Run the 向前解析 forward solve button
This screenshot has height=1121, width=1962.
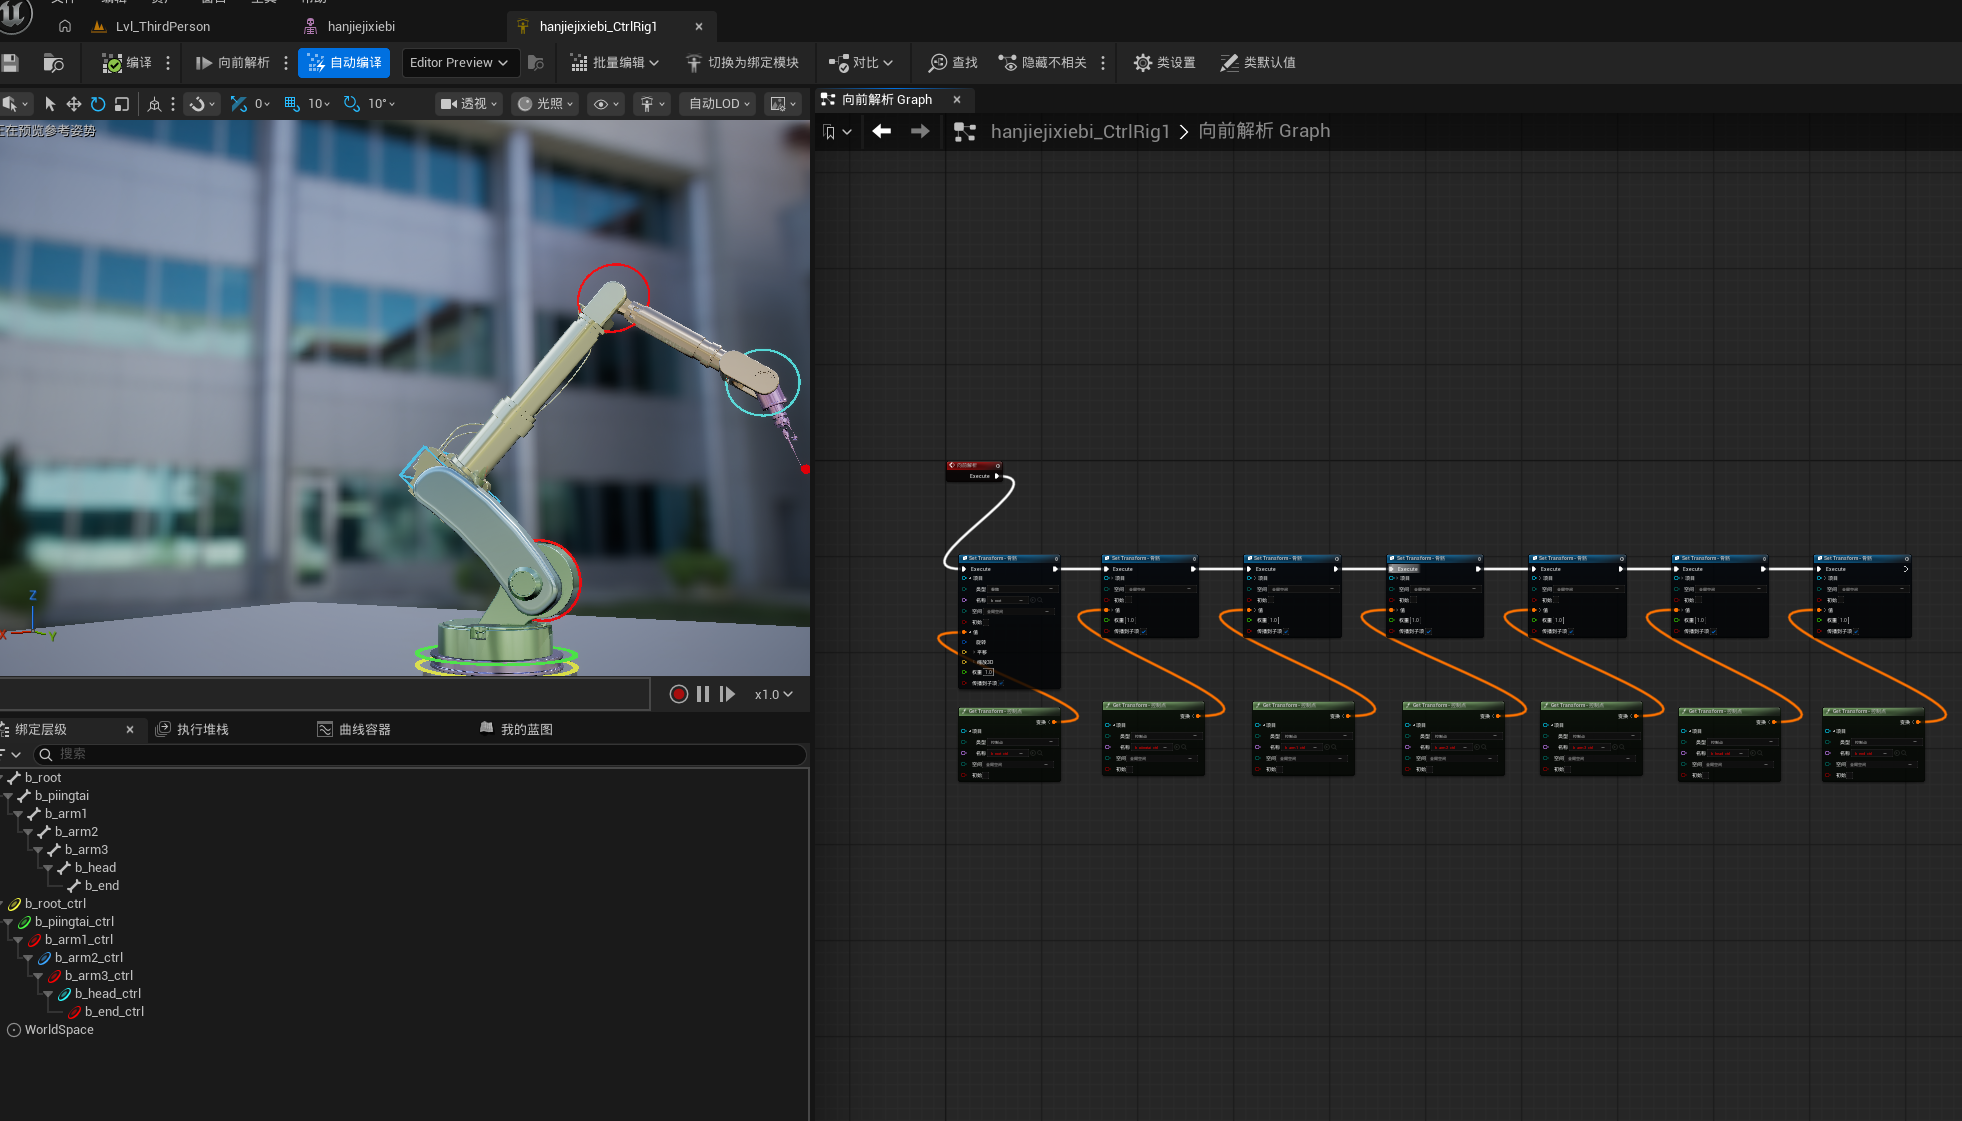click(x=232, y=63)
